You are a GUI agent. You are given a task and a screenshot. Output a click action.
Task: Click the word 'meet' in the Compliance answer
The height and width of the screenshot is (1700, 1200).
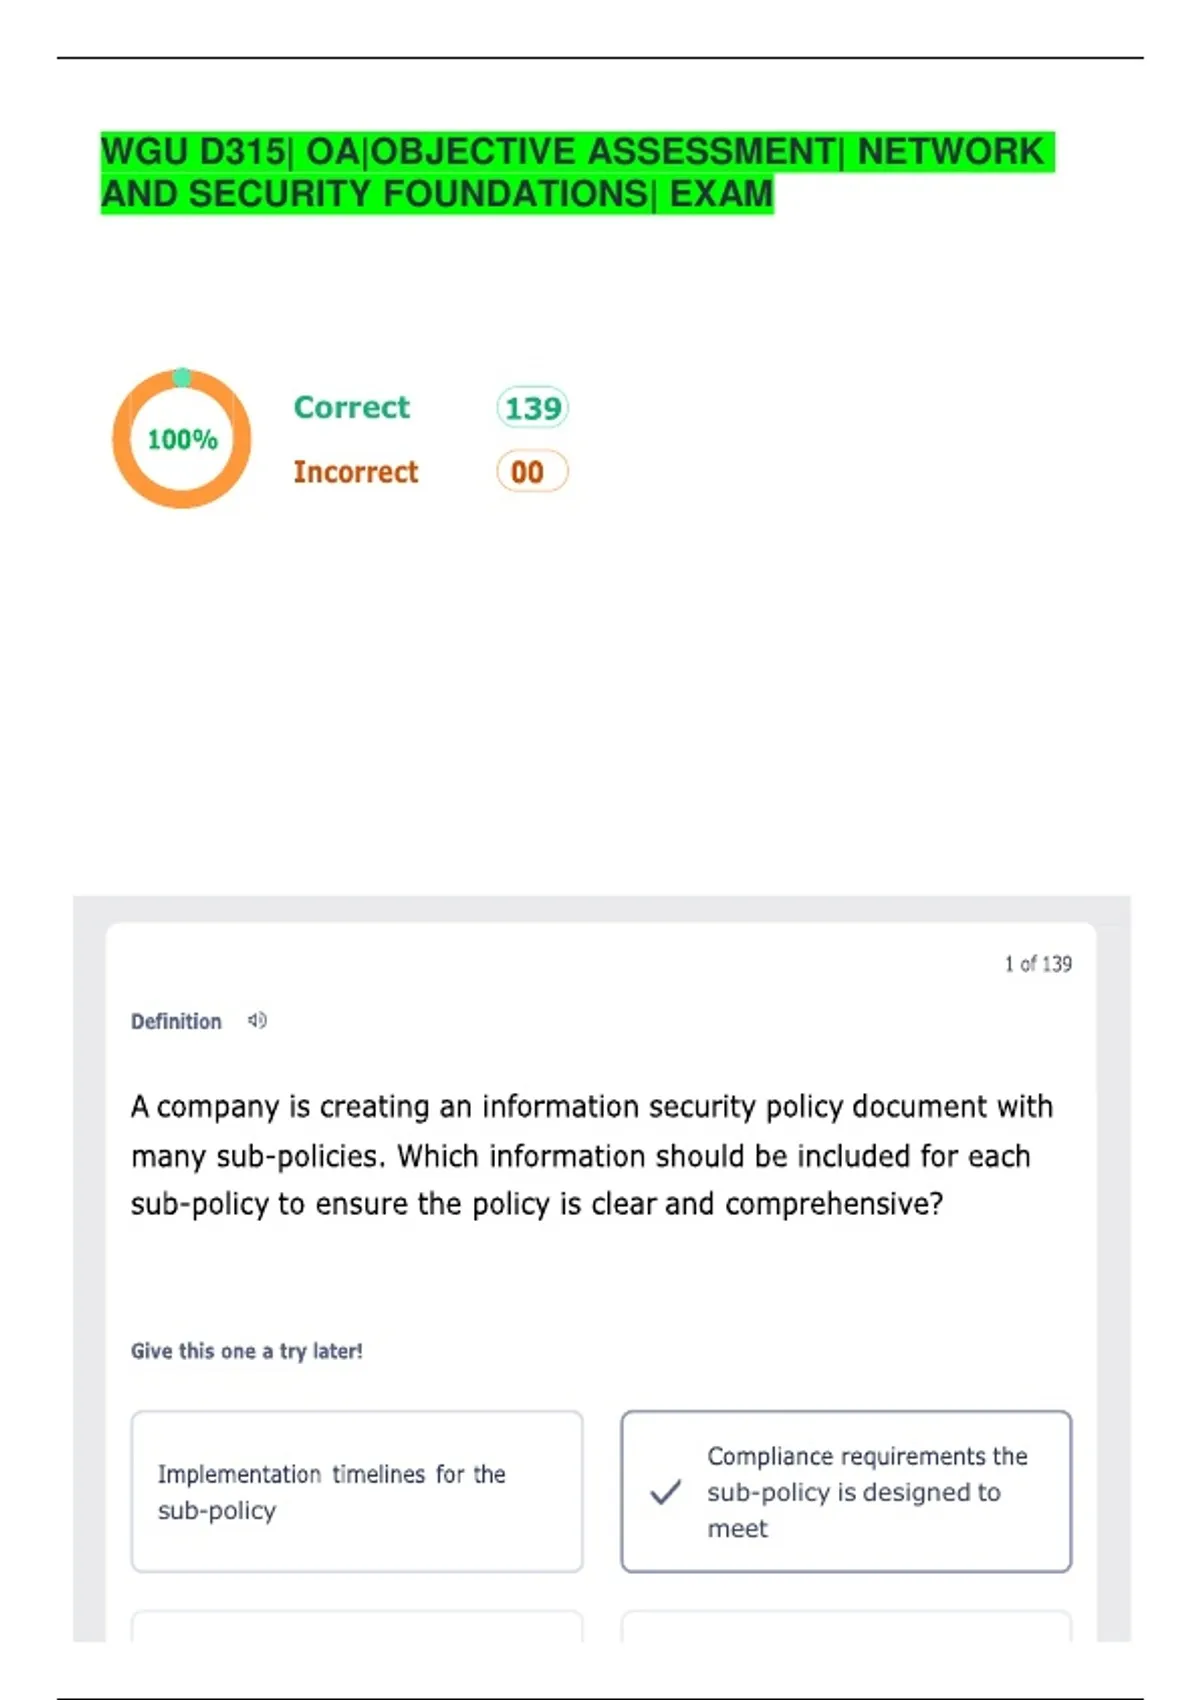click(737, 1529)
